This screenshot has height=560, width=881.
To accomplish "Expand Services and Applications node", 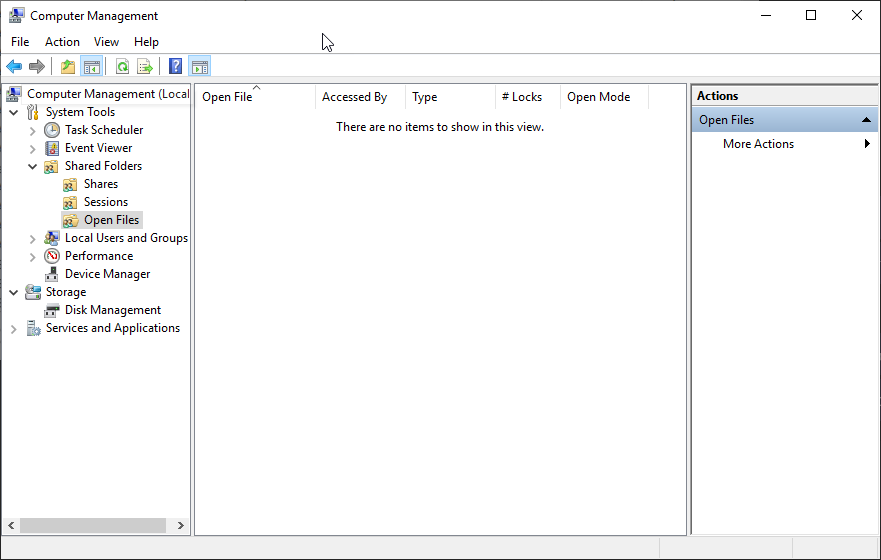I will tap(14, 328).
